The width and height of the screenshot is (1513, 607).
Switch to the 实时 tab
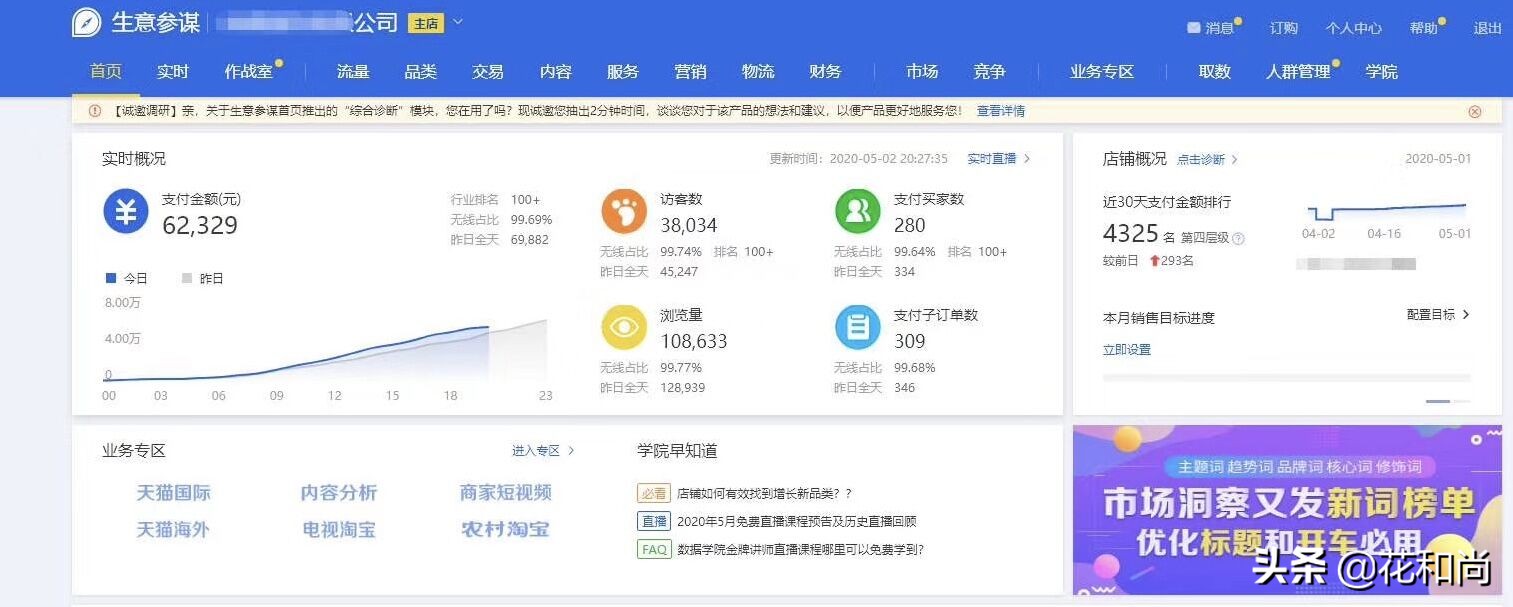tap(172, 71)
